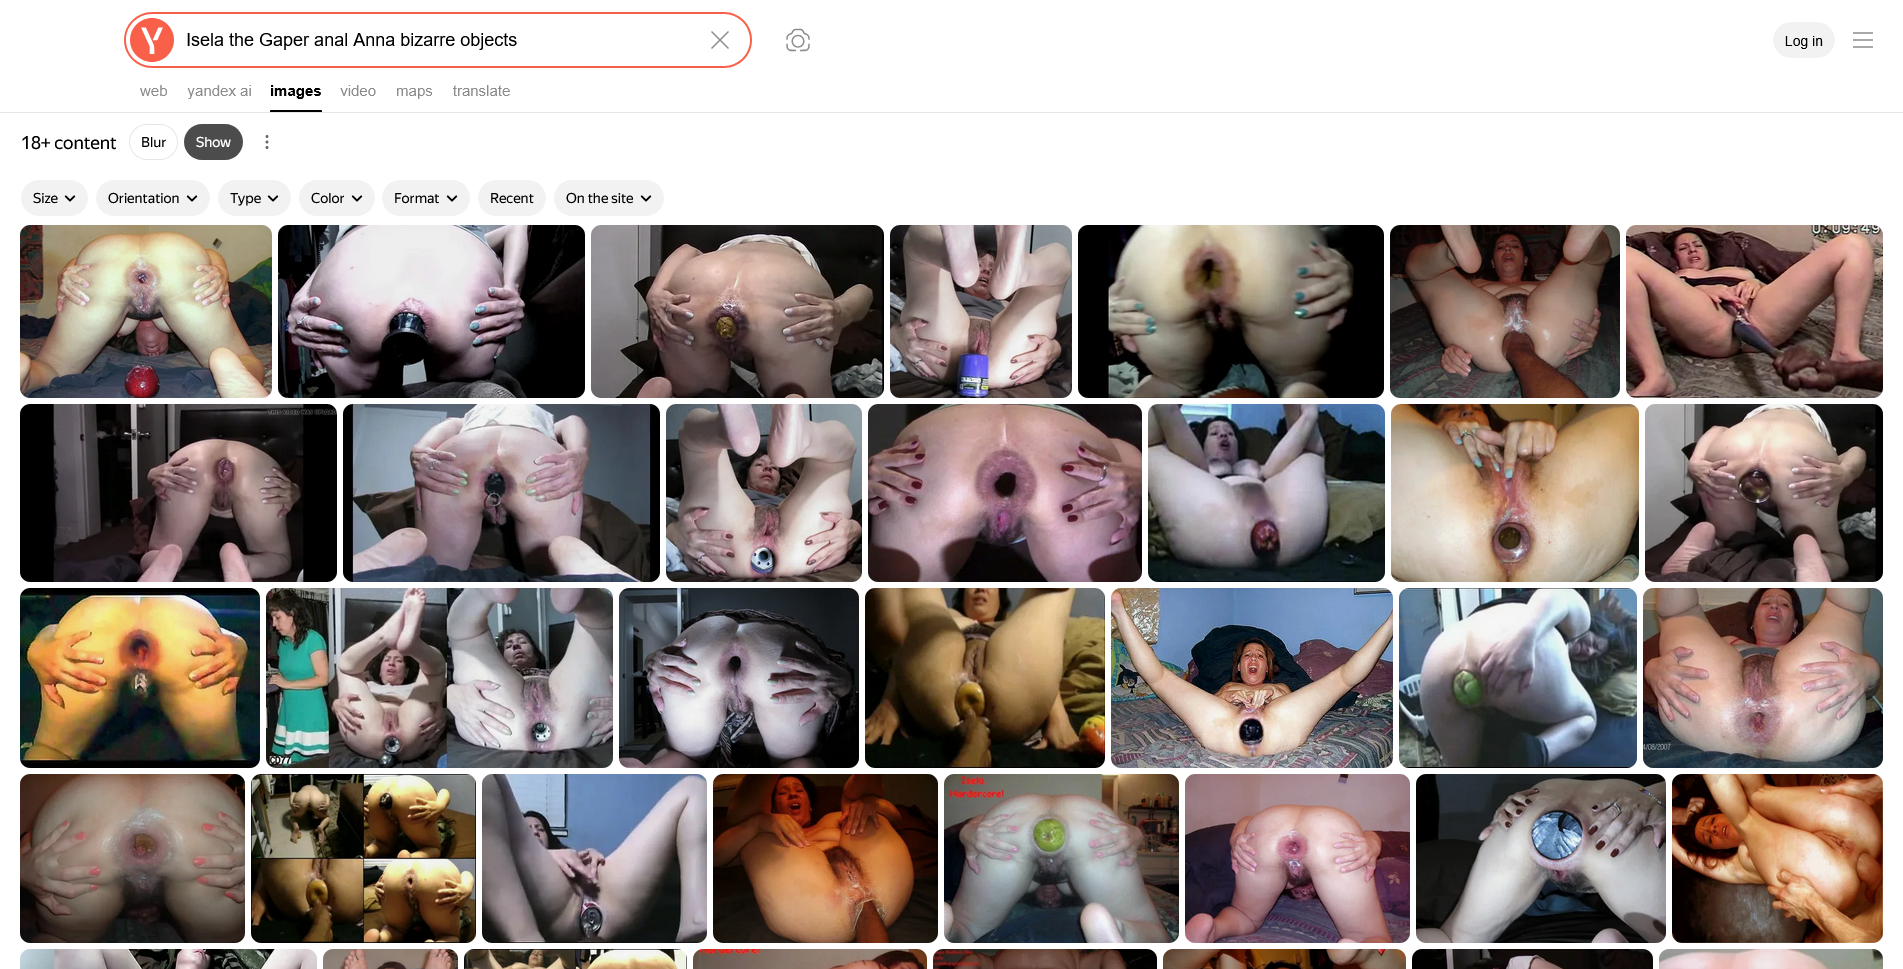The height and width of the screenshot is (969, 1903).
Task: Expand the Size filter dropdown
Action: coord(54,198)
